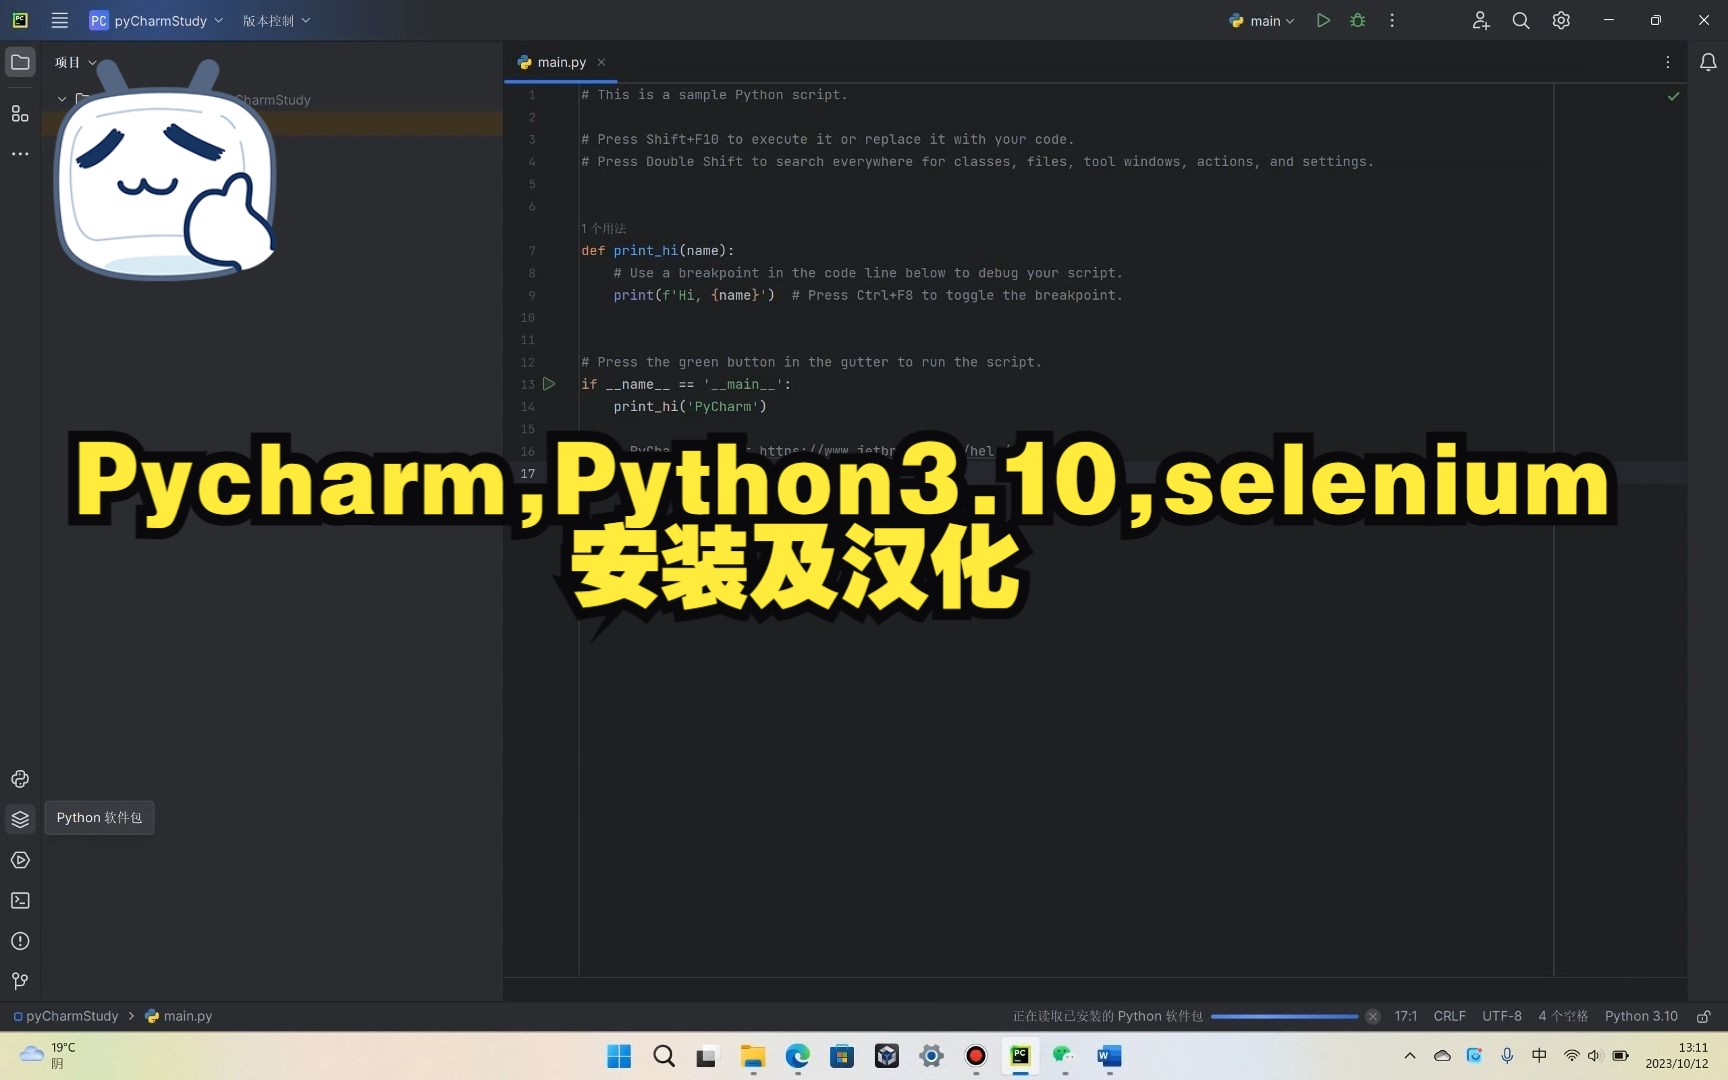Open the main run configuration dropdown
The width and height of the screenshot is (1728, 1080).
pos(1261,20)
